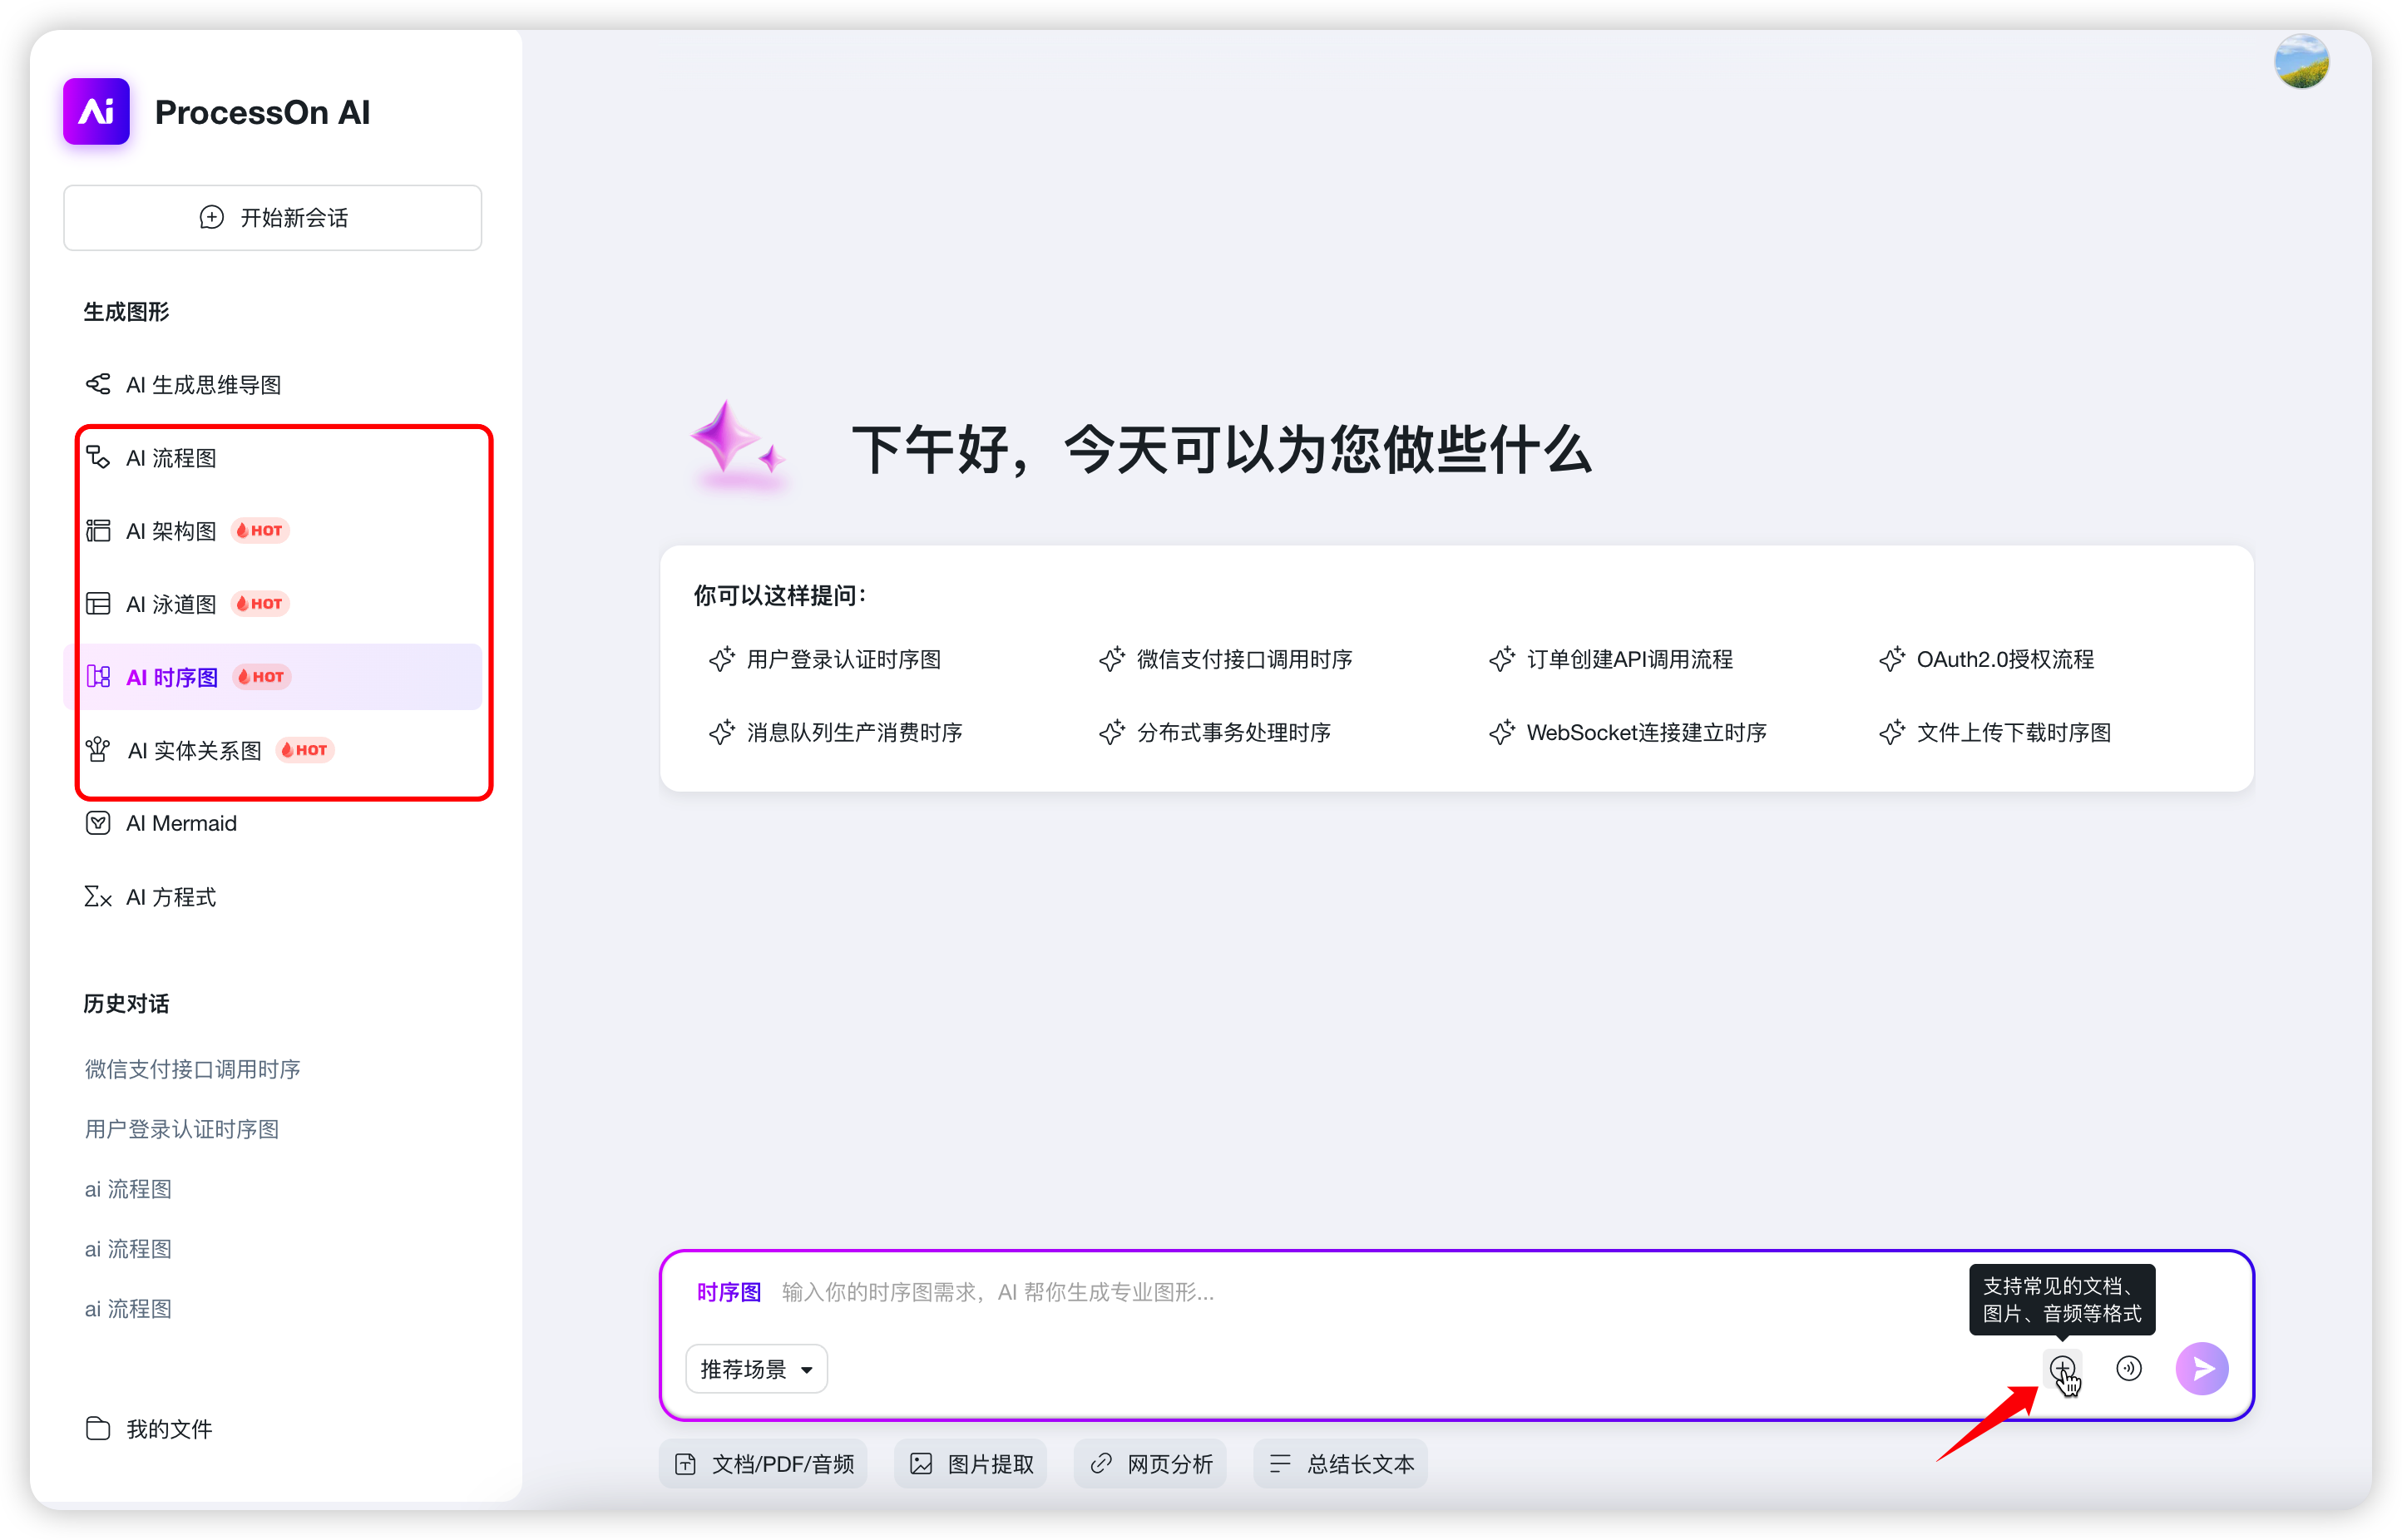Click the ProcessOn AI logo icon
Viewport: 2402px width, 1540px height.
pos(96,111)
